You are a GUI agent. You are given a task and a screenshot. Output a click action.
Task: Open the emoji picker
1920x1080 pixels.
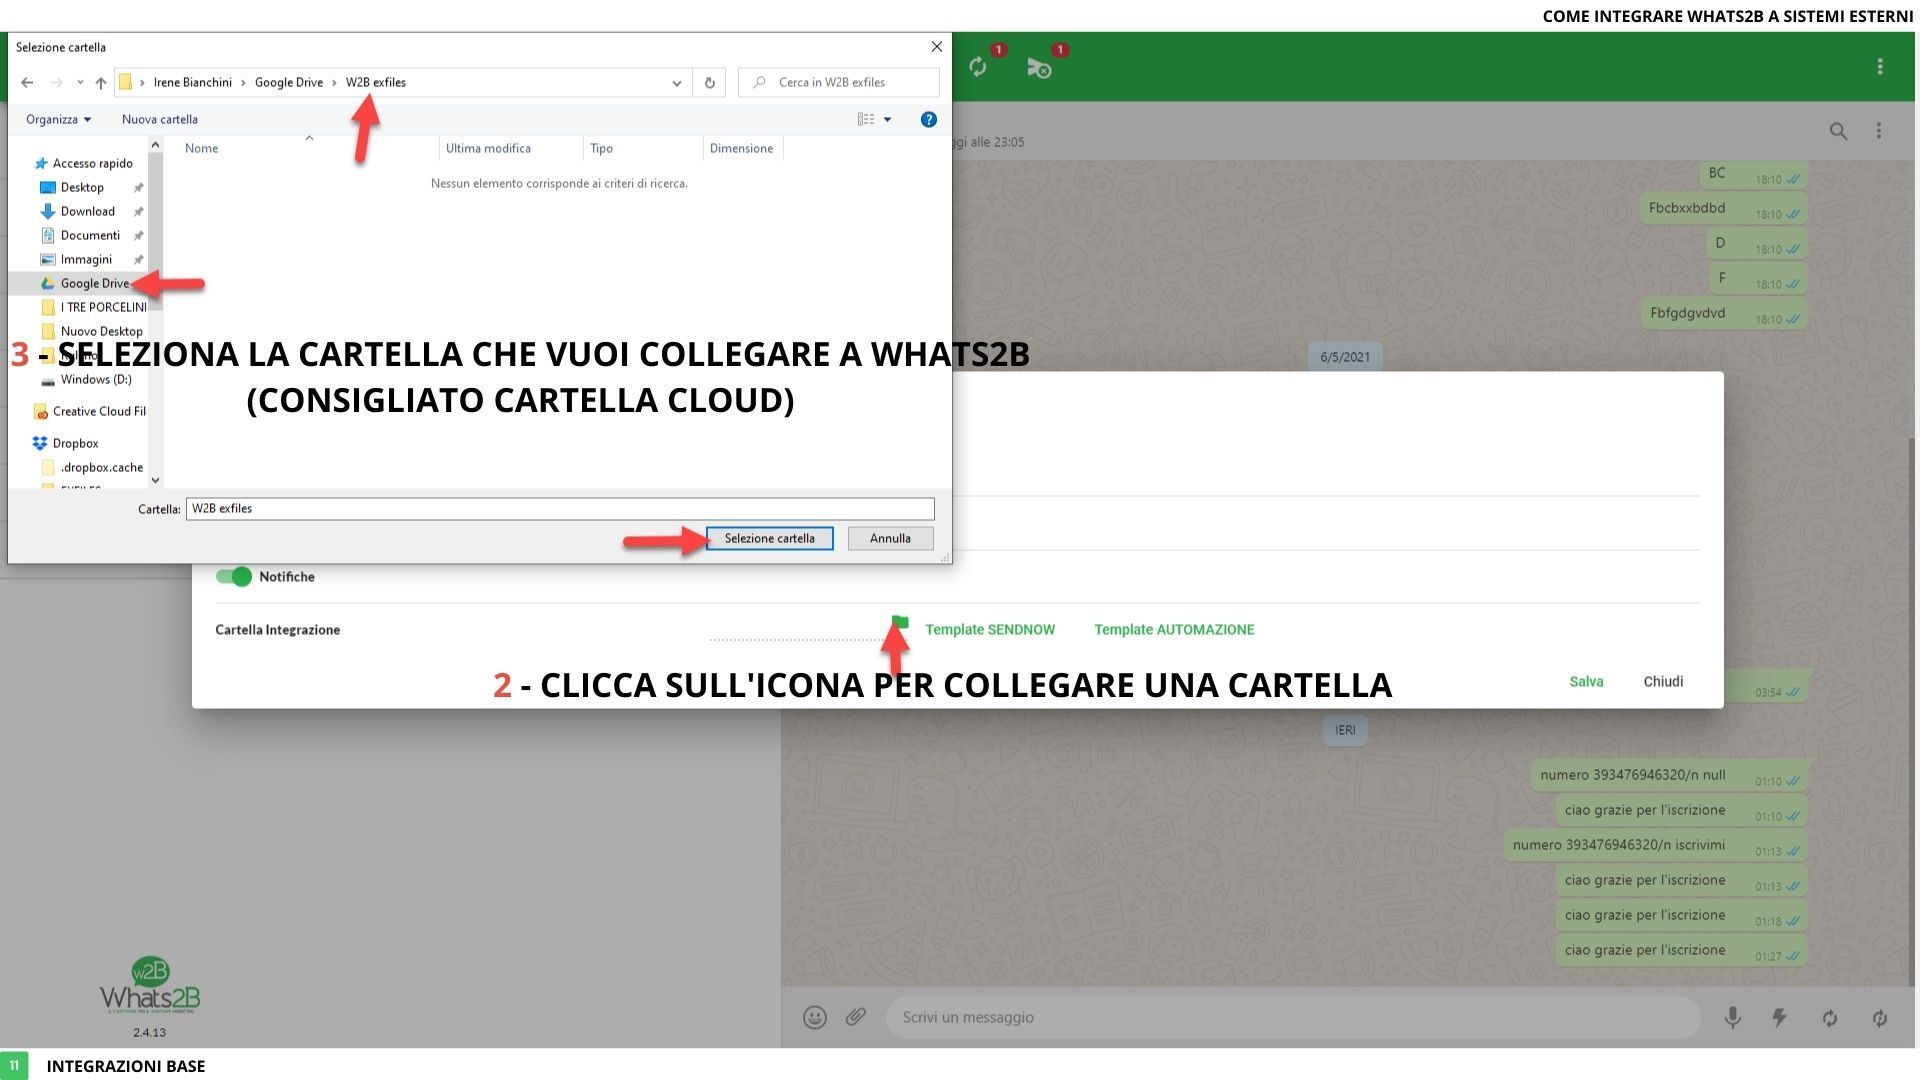click(815, 1017)
